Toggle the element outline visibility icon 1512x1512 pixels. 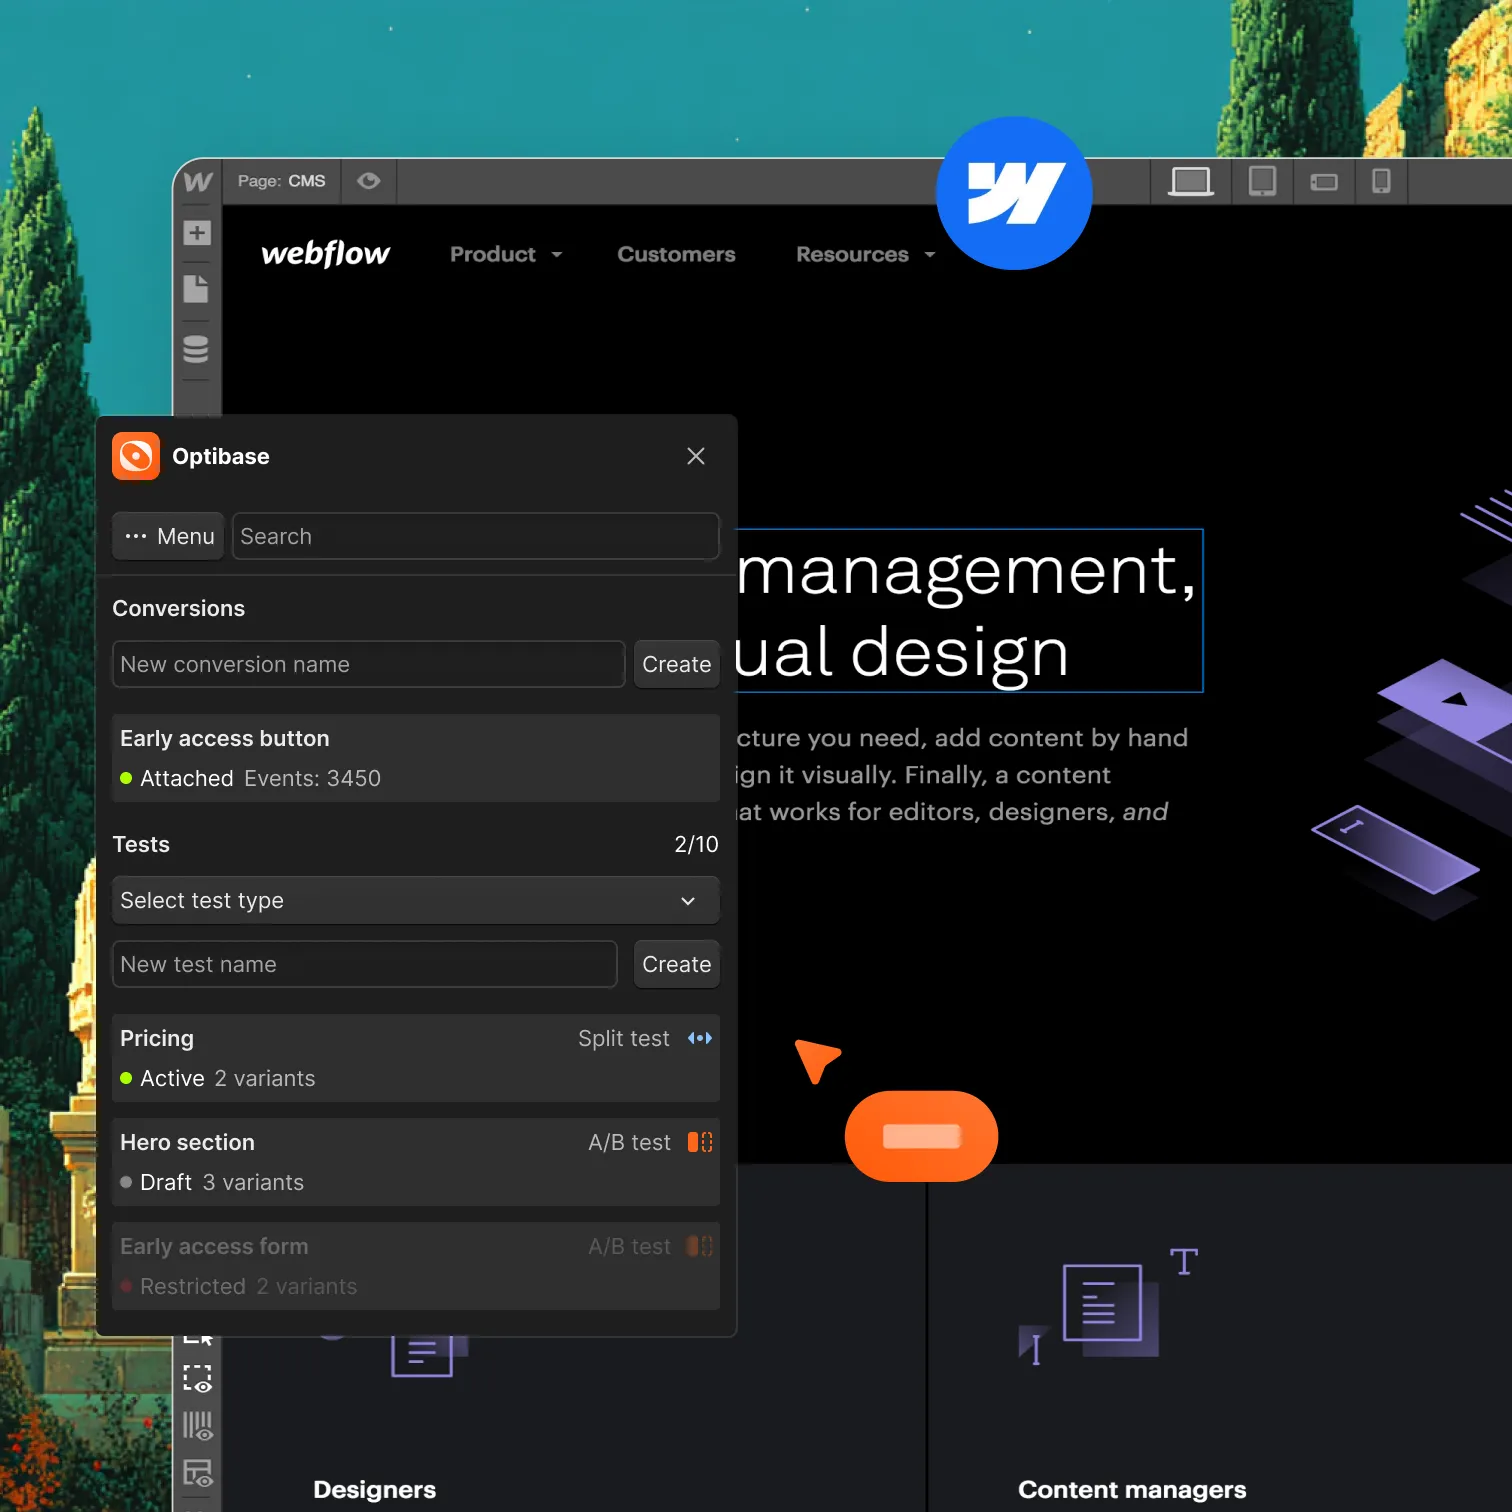point(197,1379)
